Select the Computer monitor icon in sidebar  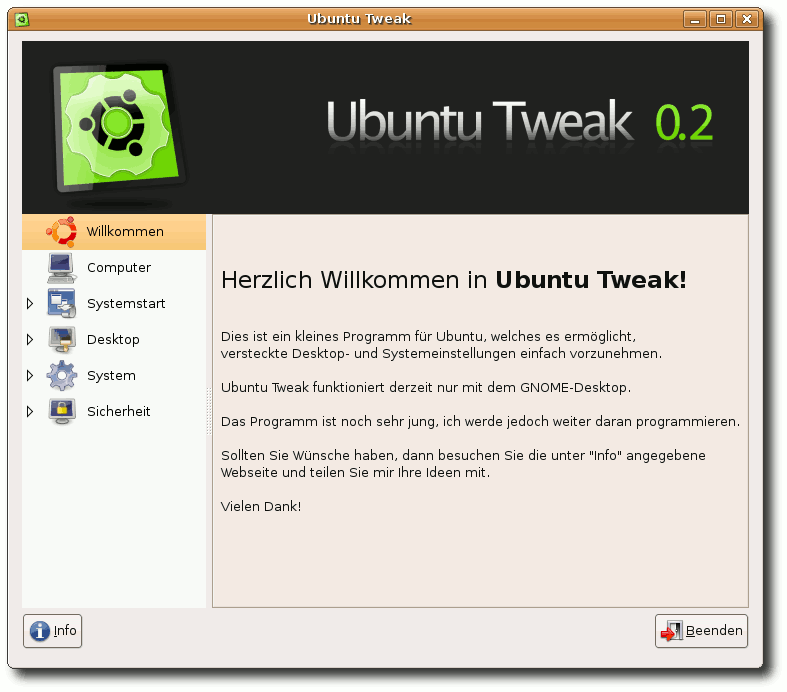point(62,268)
